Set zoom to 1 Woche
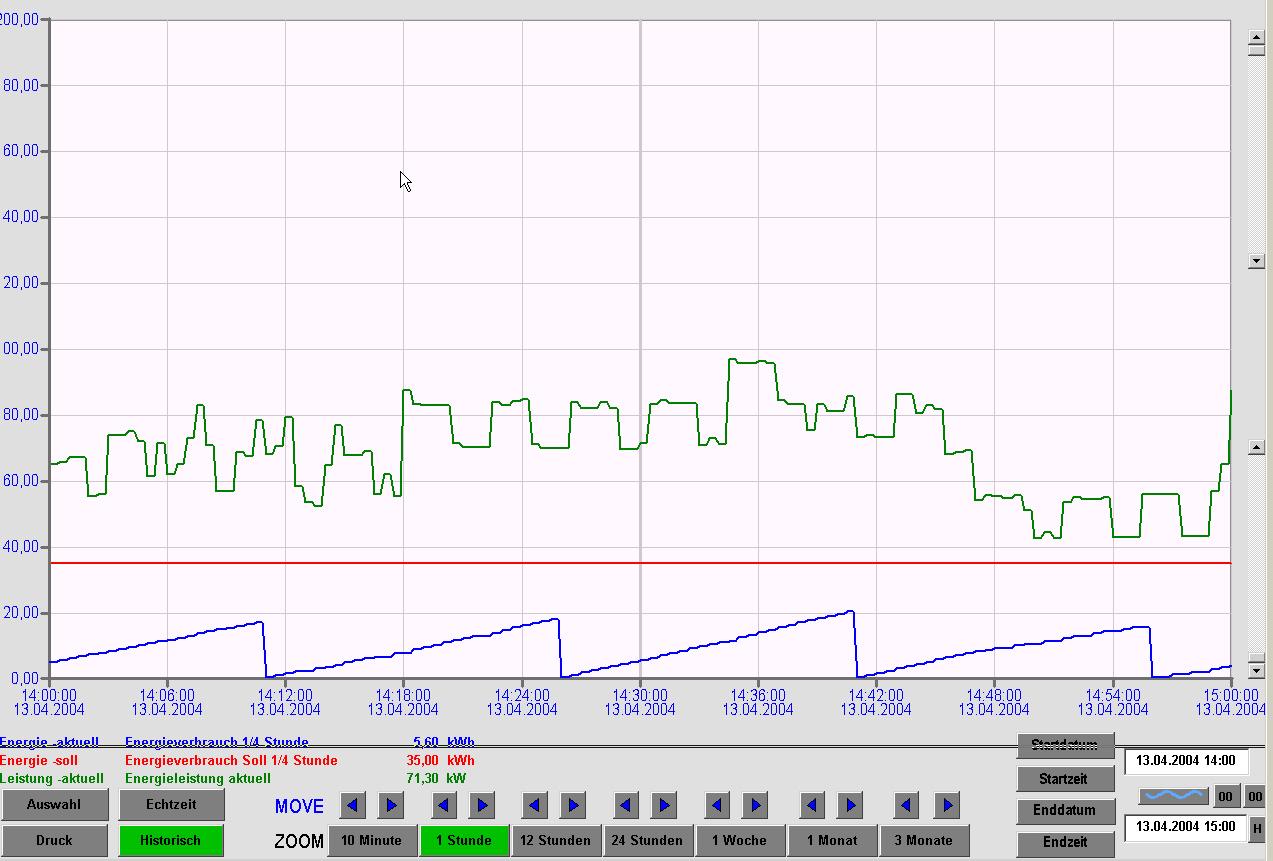The image size is (1273, 861). click(739, 840)
